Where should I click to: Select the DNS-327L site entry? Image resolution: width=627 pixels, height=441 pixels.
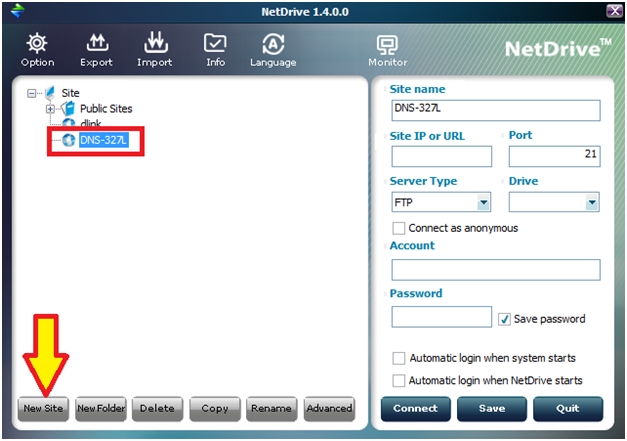[x=103, y=141]
